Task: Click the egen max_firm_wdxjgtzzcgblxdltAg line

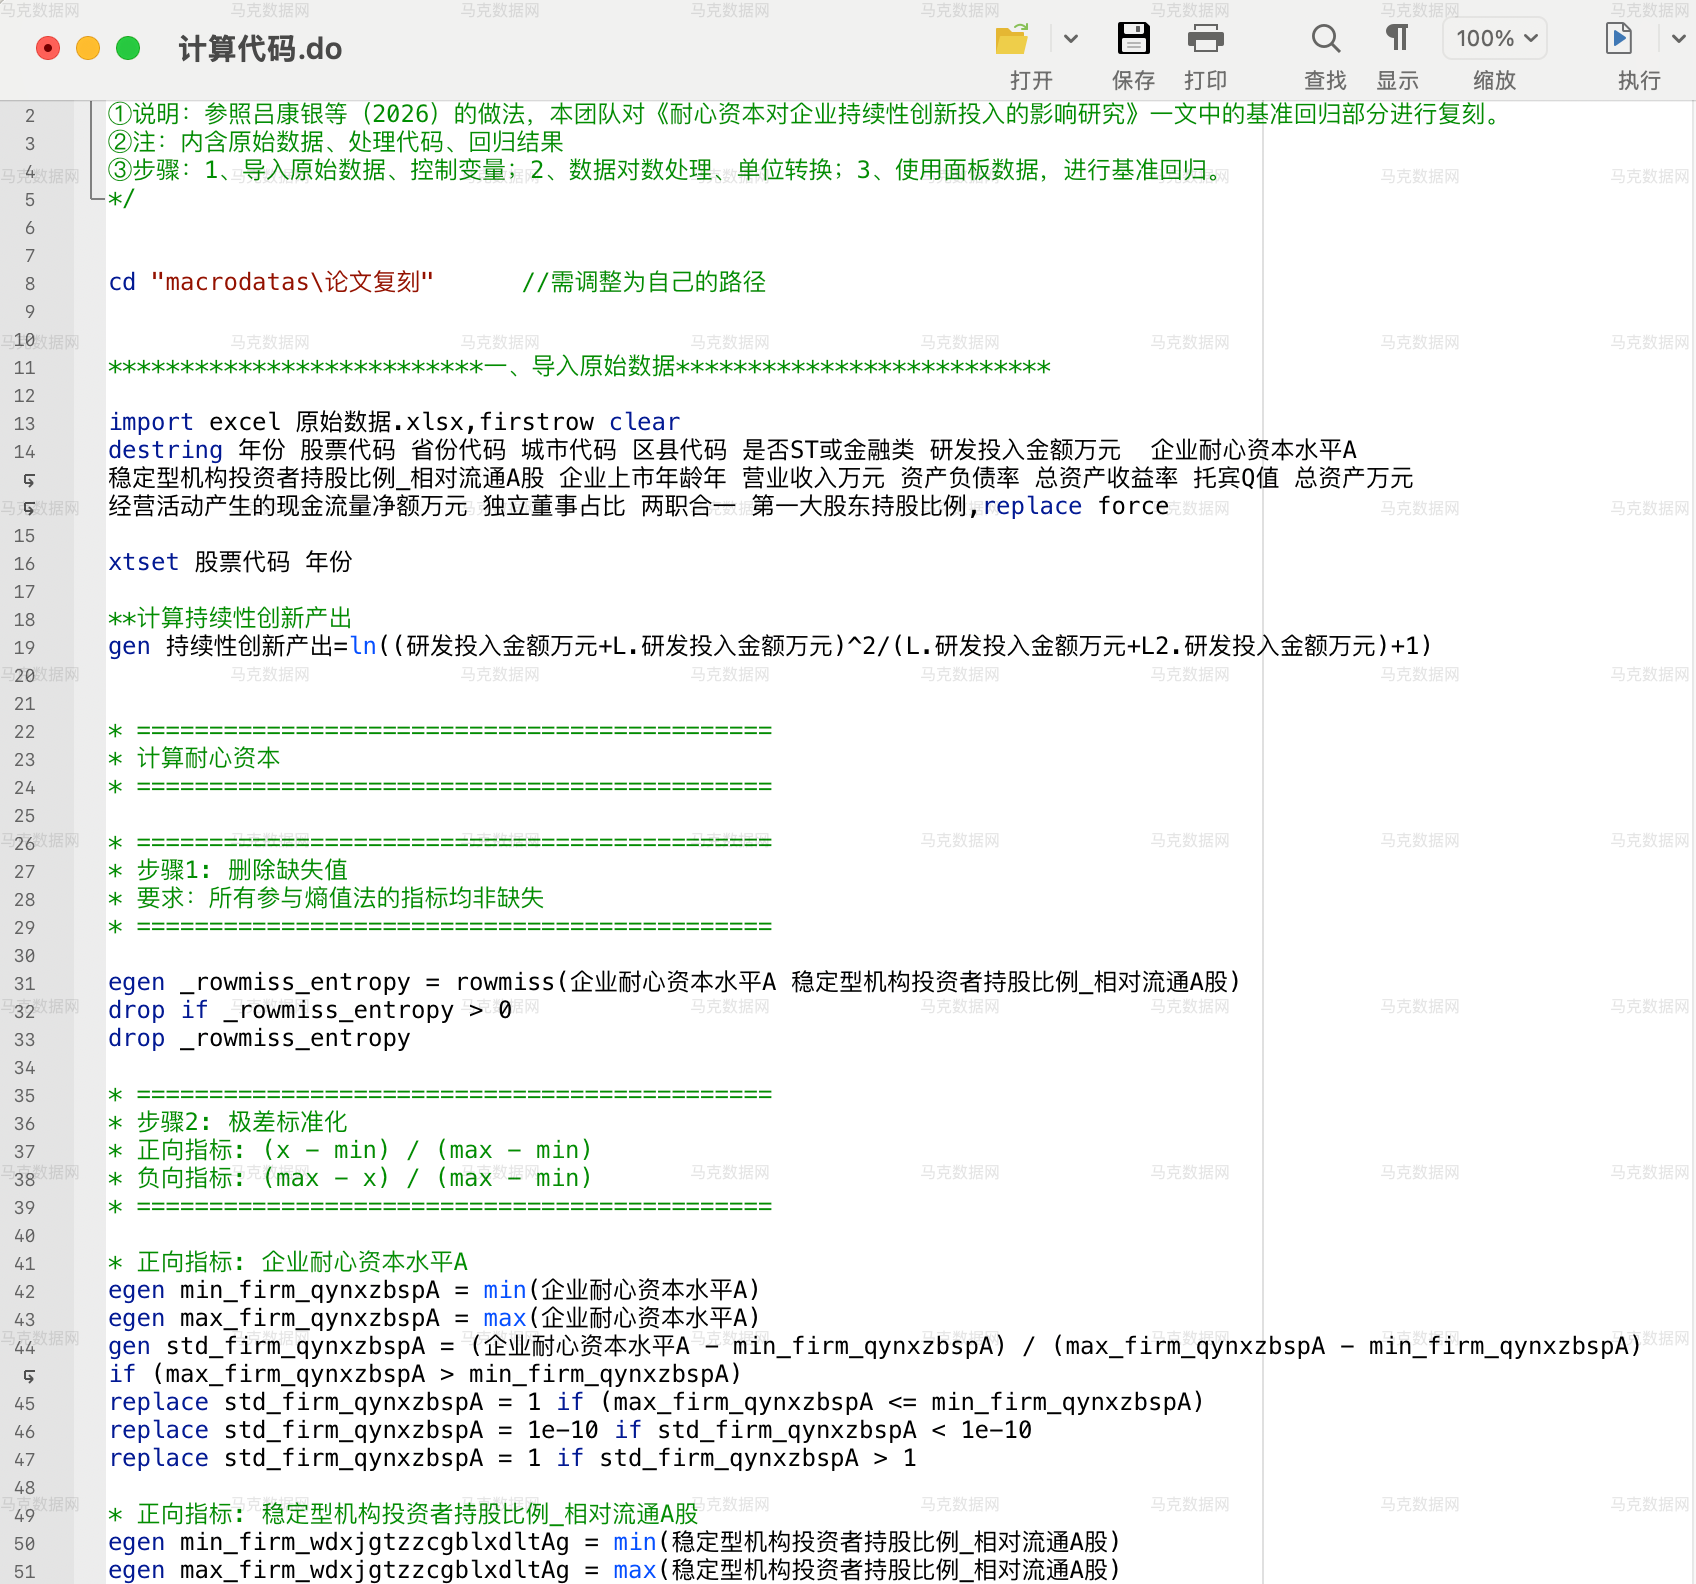Action: click(614, 1570)
